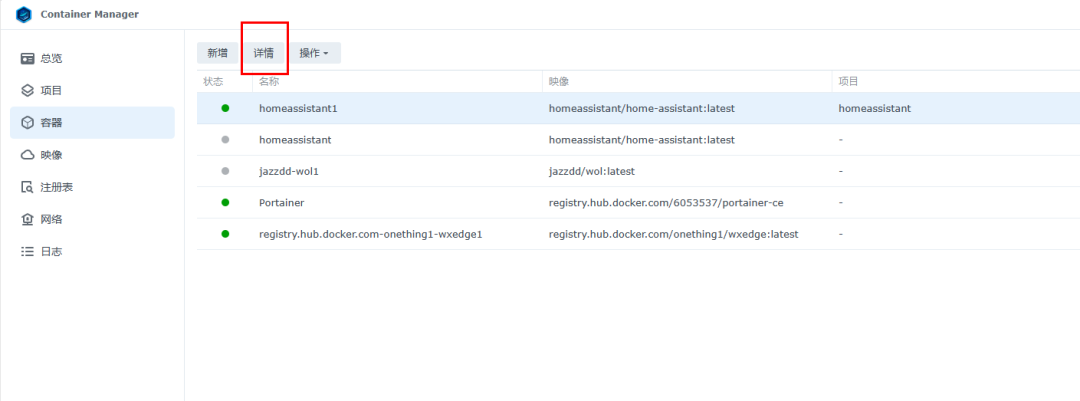Open the 日志 log list icon

coord(27,251)
